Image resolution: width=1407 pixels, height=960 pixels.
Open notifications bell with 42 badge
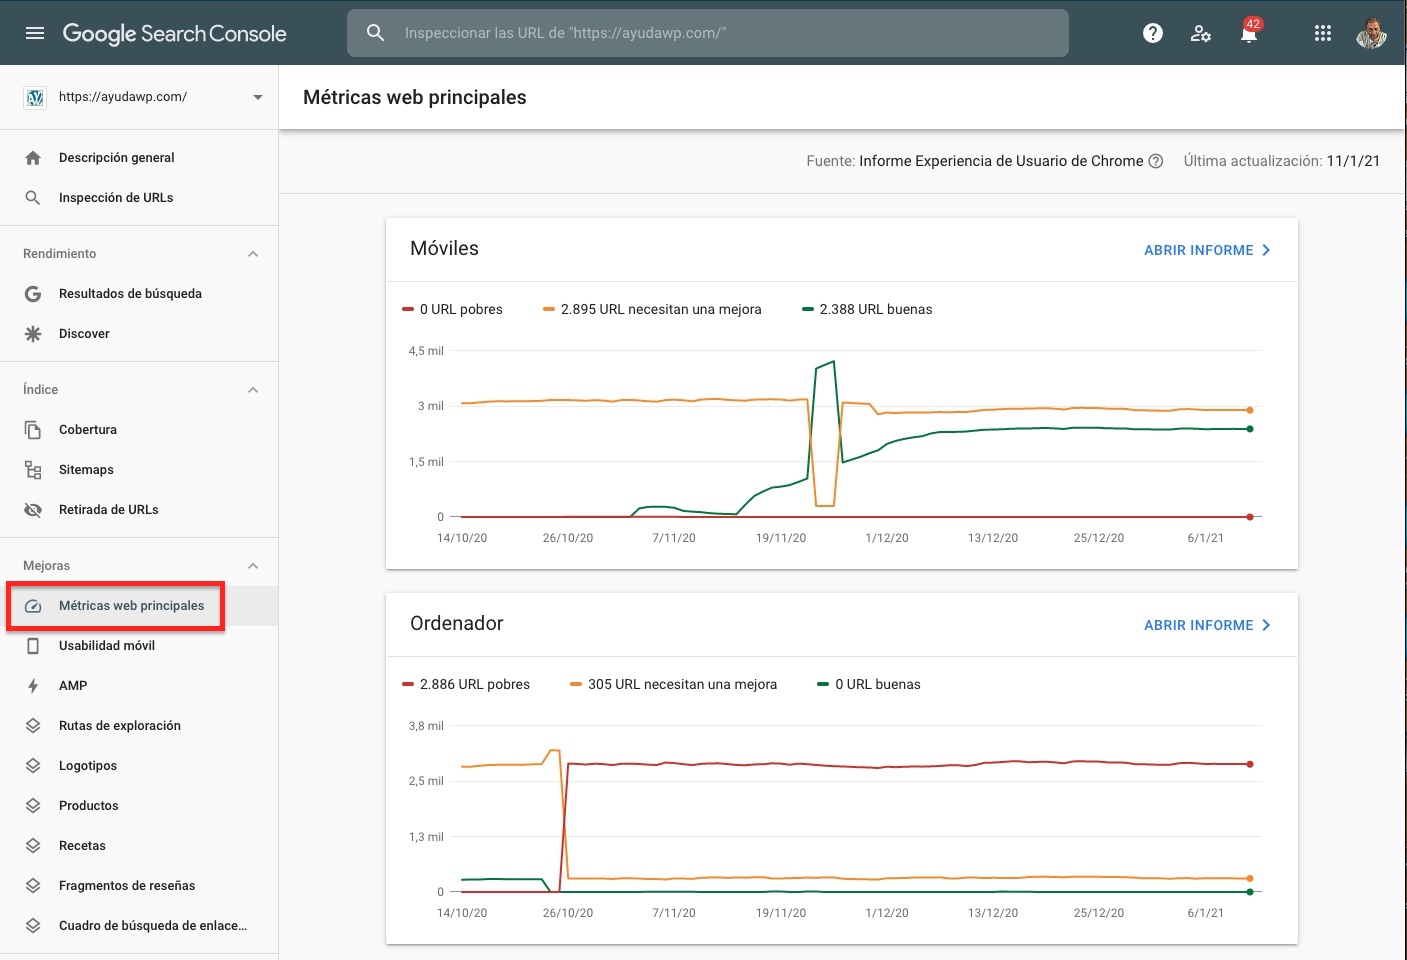coord(1249,34)
